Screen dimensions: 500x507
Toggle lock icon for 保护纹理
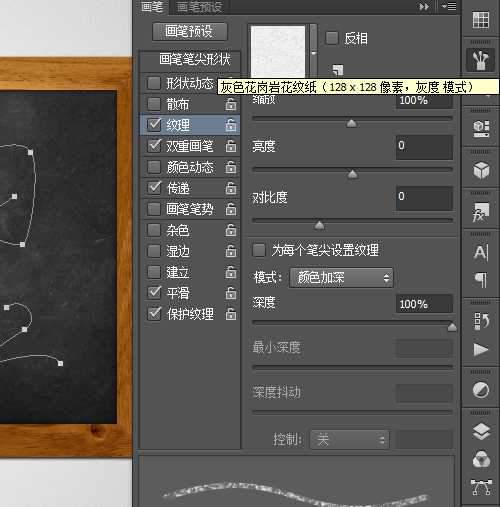[231, 314]
